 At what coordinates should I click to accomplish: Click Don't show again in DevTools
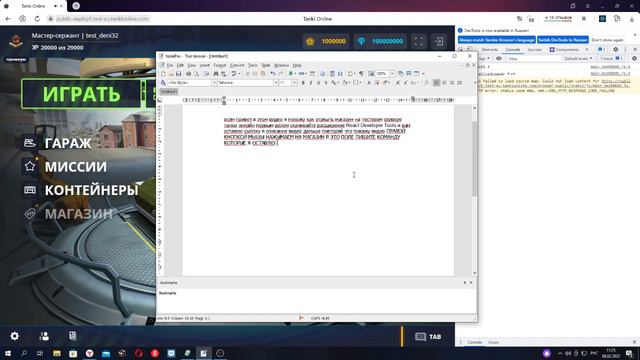tap(607, 40)
